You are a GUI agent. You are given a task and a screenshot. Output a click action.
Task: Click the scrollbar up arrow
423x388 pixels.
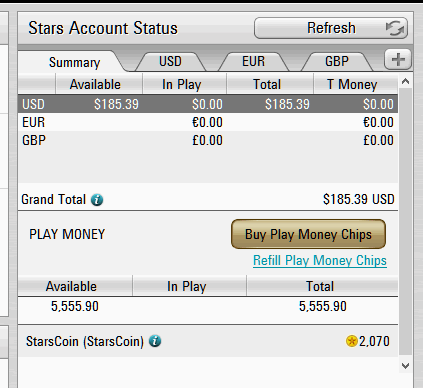(x=405, y=81)
